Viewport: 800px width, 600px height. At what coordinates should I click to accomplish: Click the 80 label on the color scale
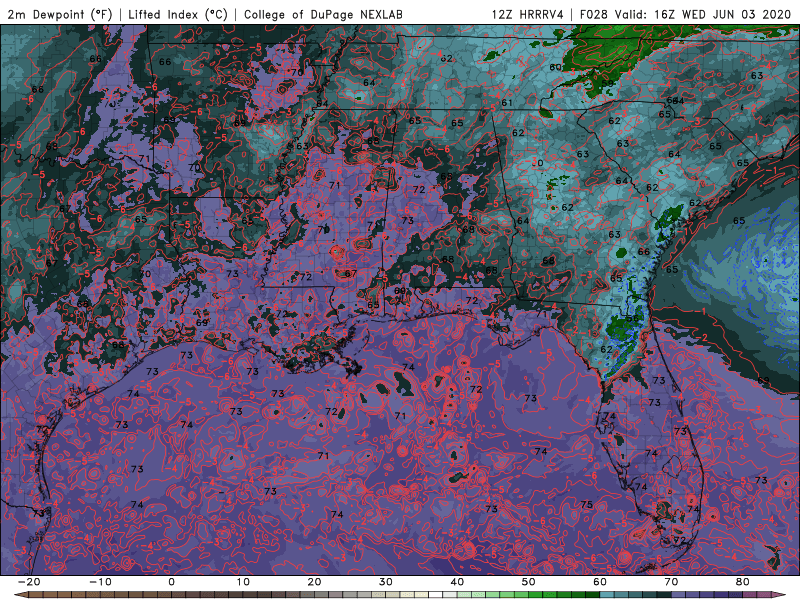[x=743, y=582]
